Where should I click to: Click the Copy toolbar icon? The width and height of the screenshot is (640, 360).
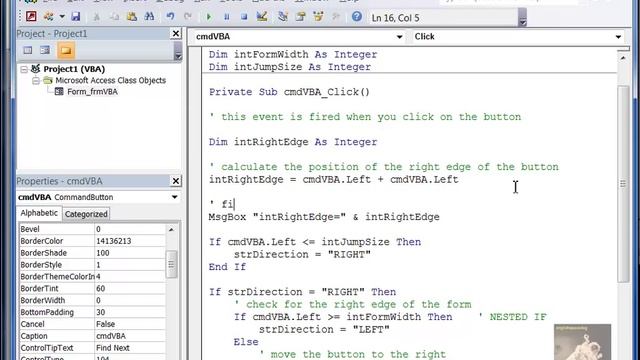[x=114, y=17]
